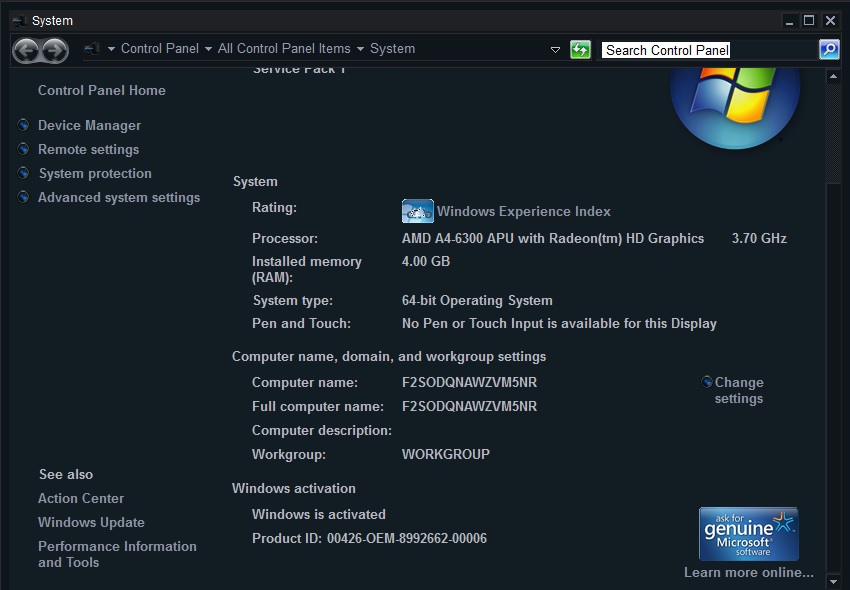The height and width of the screenshot is (590, 850).
Task: Click the Computer name value F2SODQNAWZVM5NR
Action: [469, 382]
